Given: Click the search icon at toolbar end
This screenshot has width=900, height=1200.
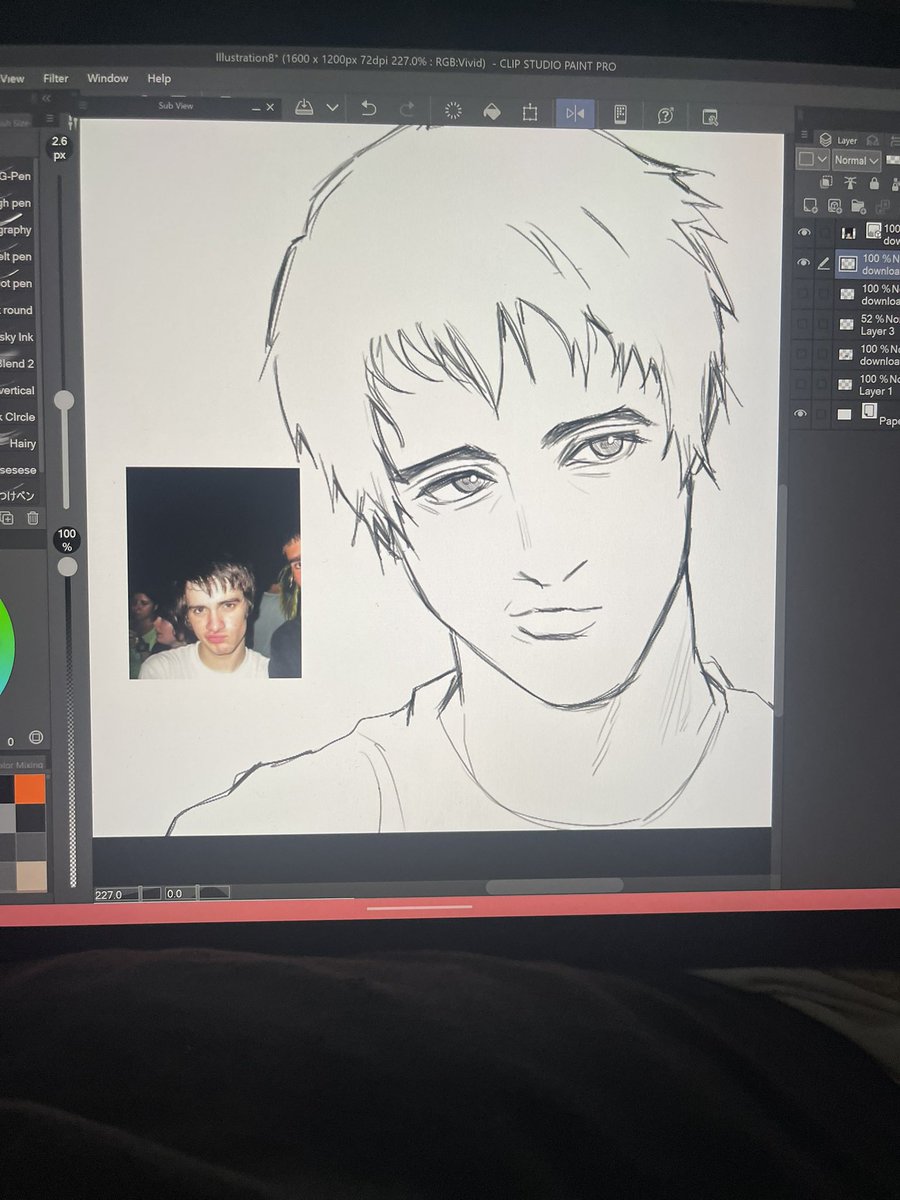Looking at the screenshot, I should click(710, 117).
